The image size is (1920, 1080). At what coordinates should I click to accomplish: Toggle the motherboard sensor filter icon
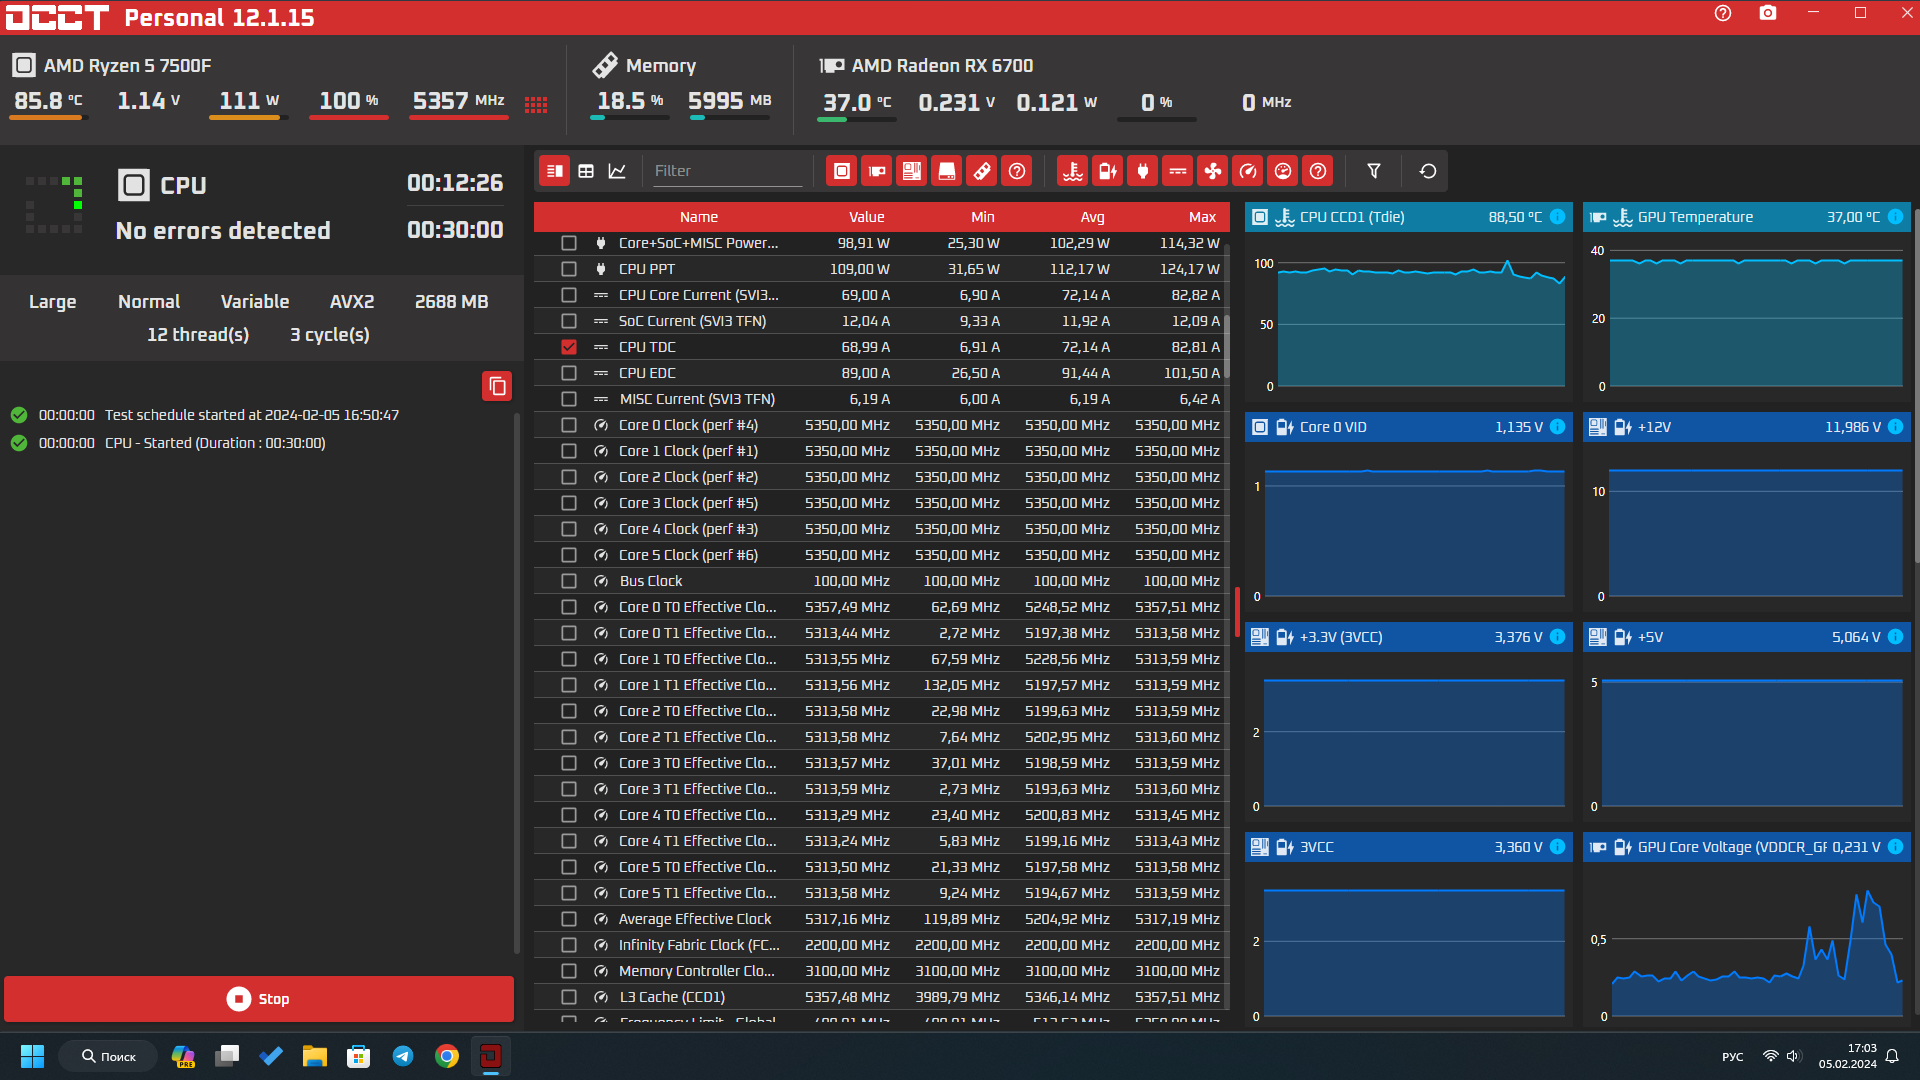pos(912,171)
